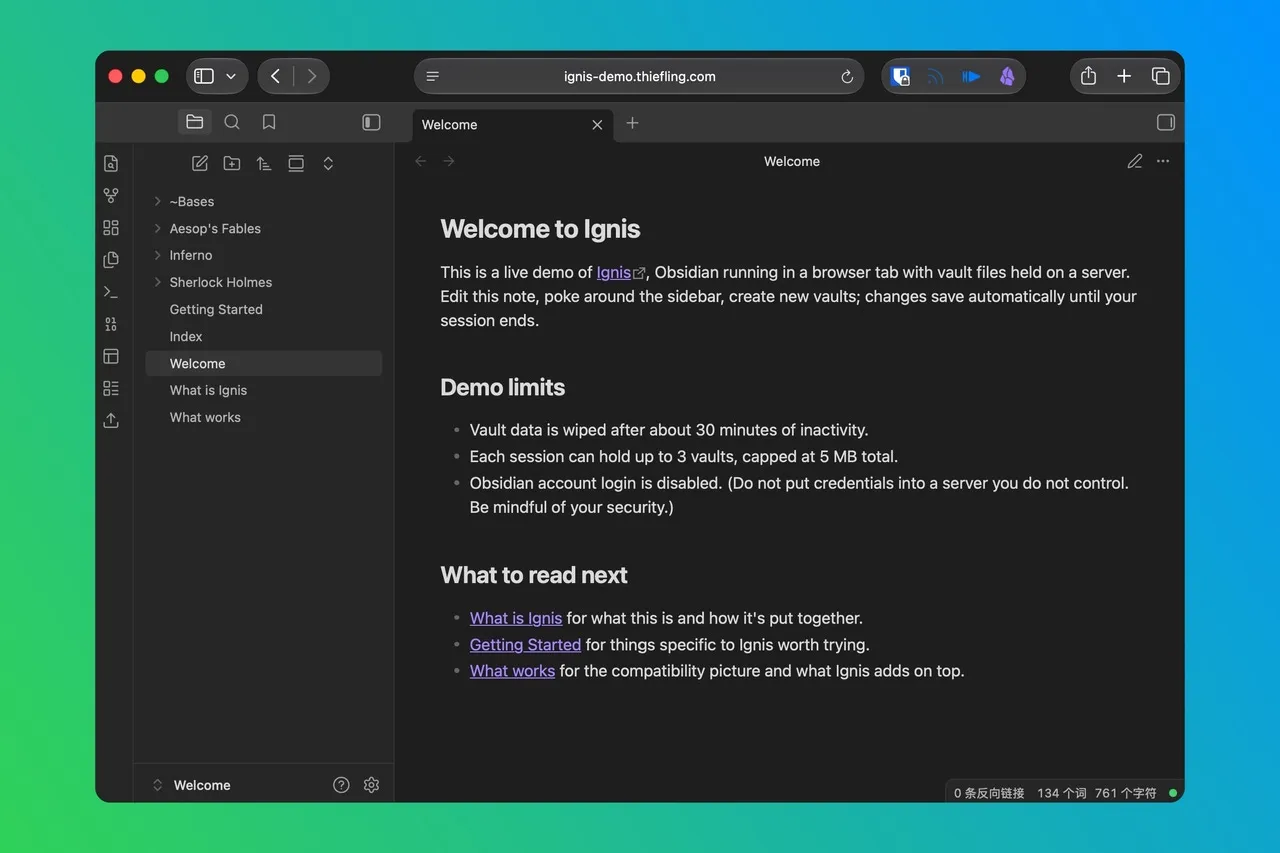Click the Safari share button
The height and width of the screenshot is (853, 1280).
pos(1089,76)
